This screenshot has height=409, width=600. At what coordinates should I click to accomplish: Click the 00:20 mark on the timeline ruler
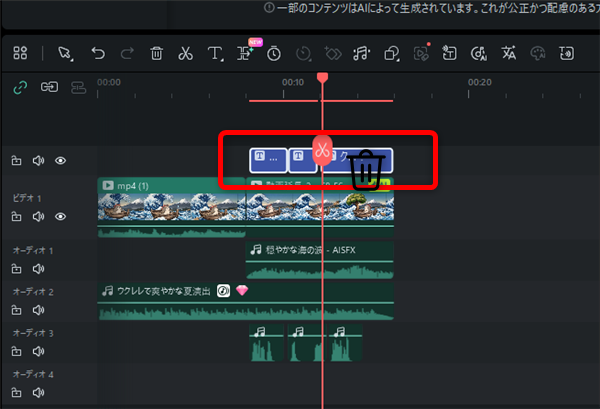[479, 83]
